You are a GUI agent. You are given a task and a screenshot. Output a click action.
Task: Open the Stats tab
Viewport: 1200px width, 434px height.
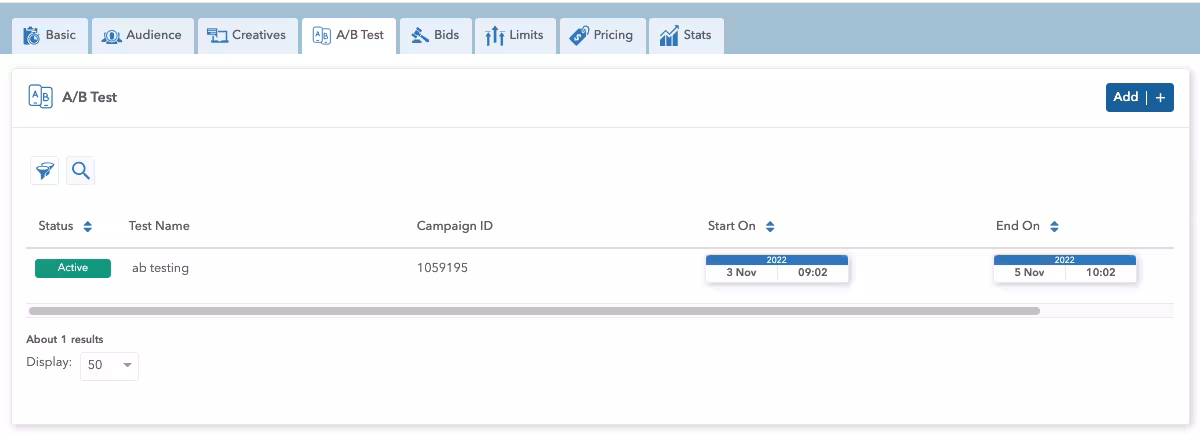(x=686, y=36)
